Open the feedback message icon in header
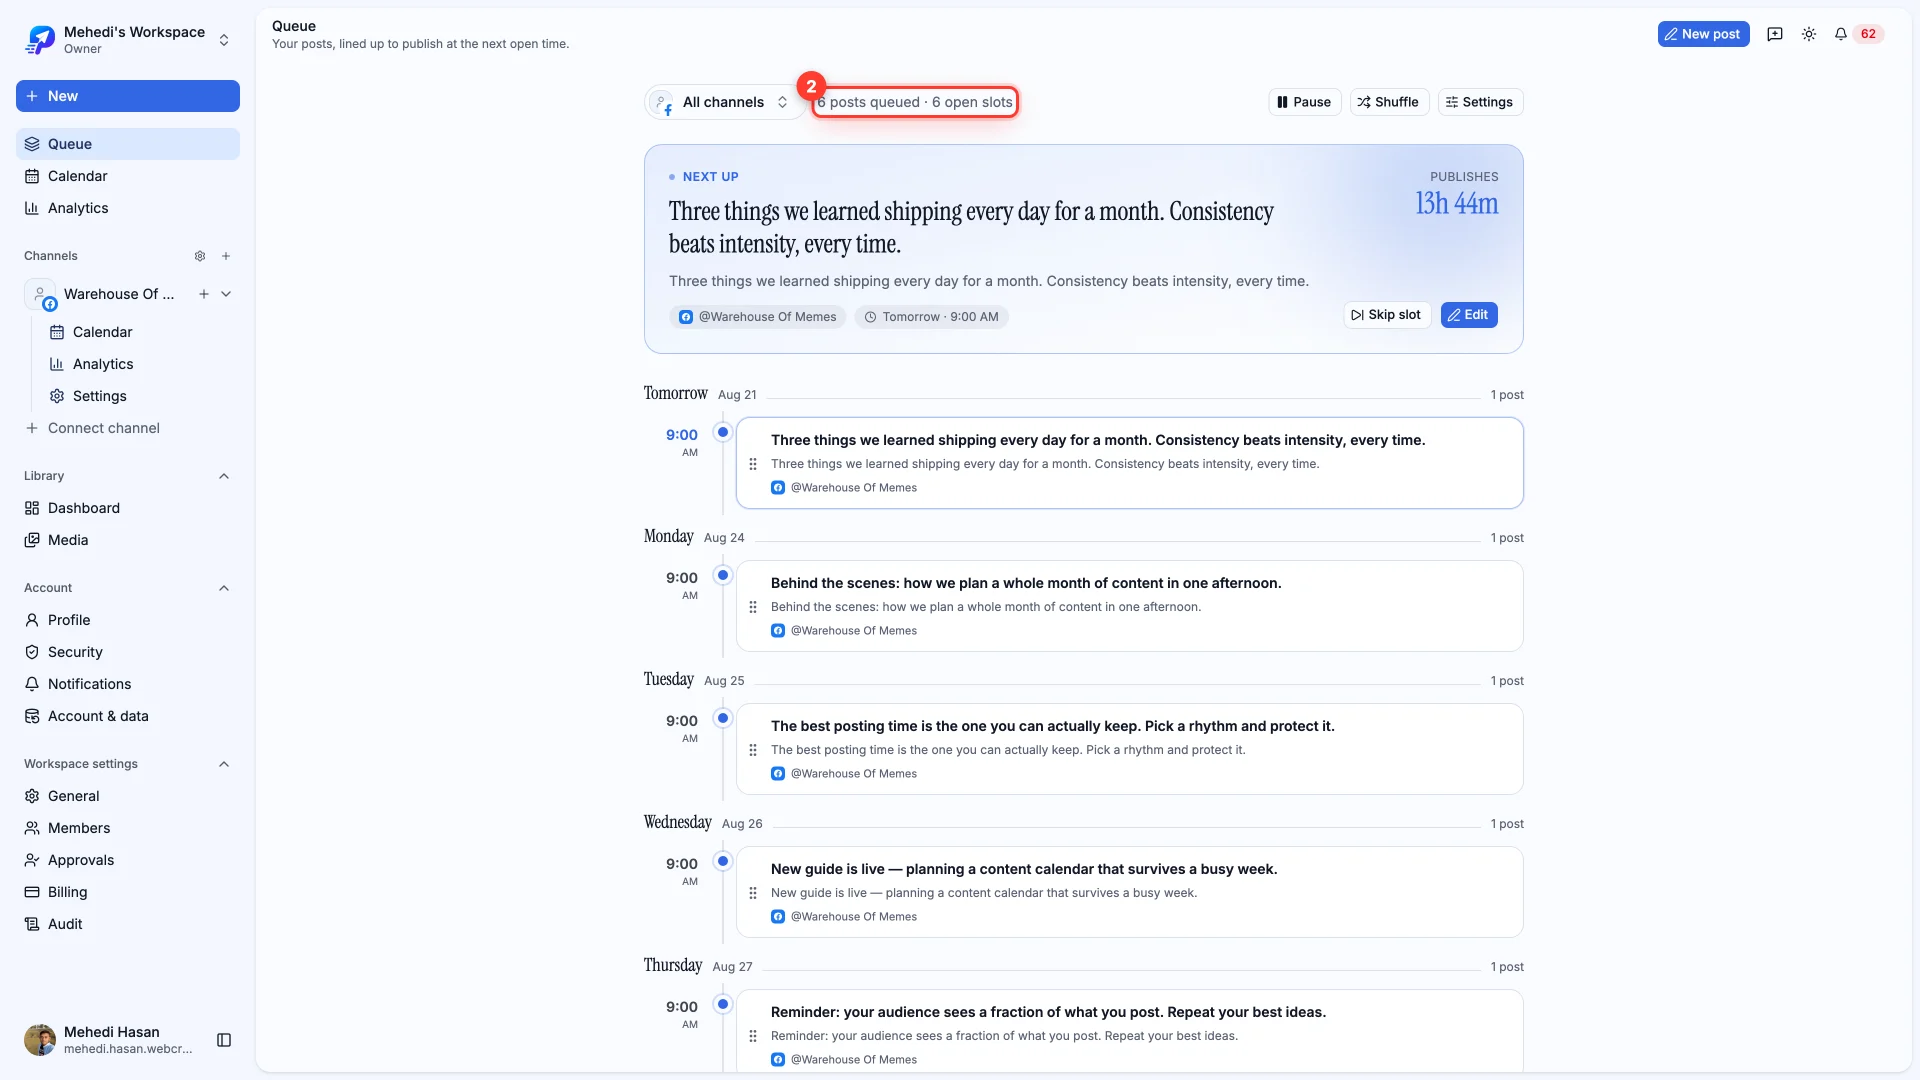1920x1080 pixels. 1775,34
